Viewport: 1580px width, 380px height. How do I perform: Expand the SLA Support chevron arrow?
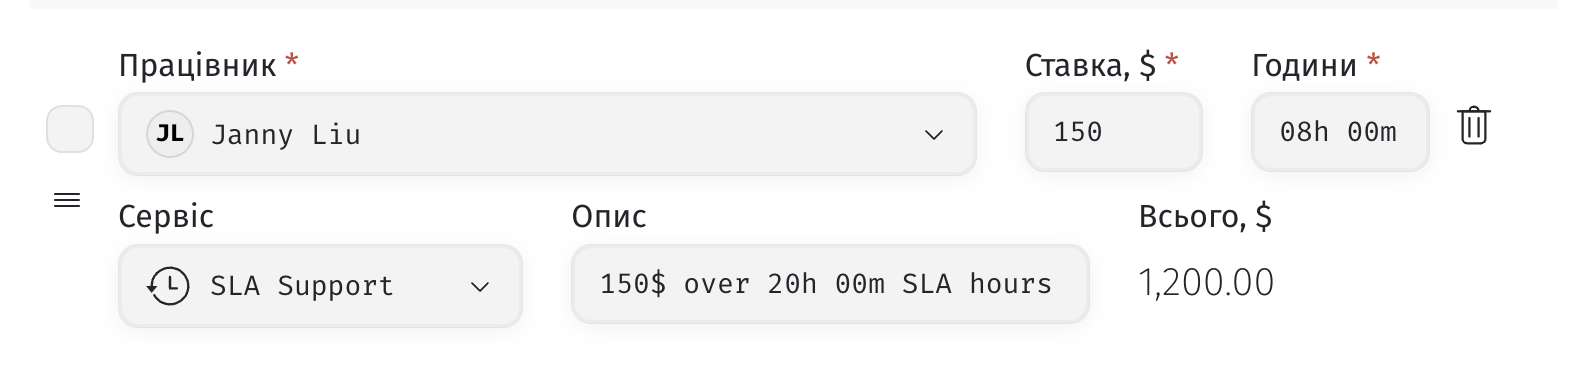click(x=480, y=287)
